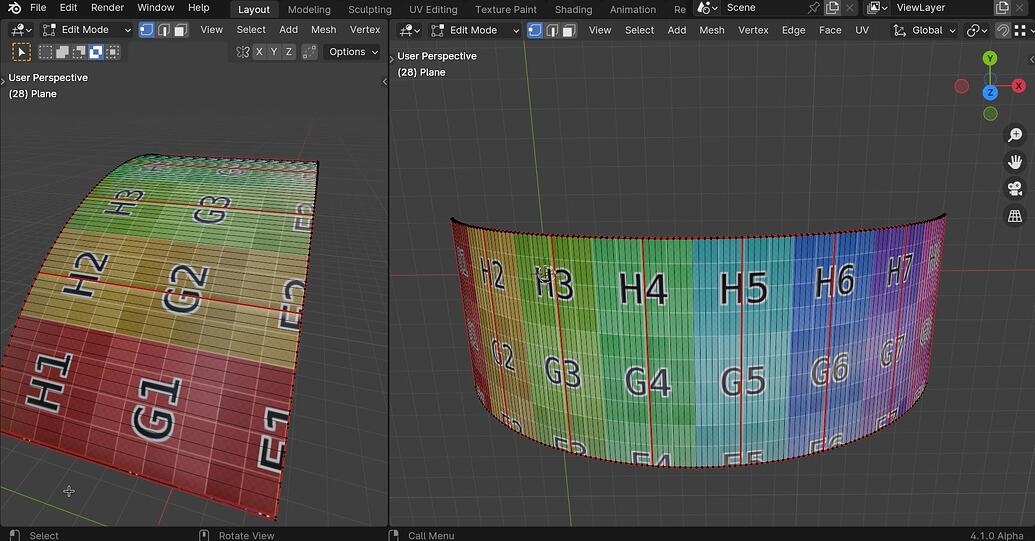The width and height of the screenshot is (1035, 541).
Task: Choose Invert selection mode icon
Action: (x=96, y=52)
